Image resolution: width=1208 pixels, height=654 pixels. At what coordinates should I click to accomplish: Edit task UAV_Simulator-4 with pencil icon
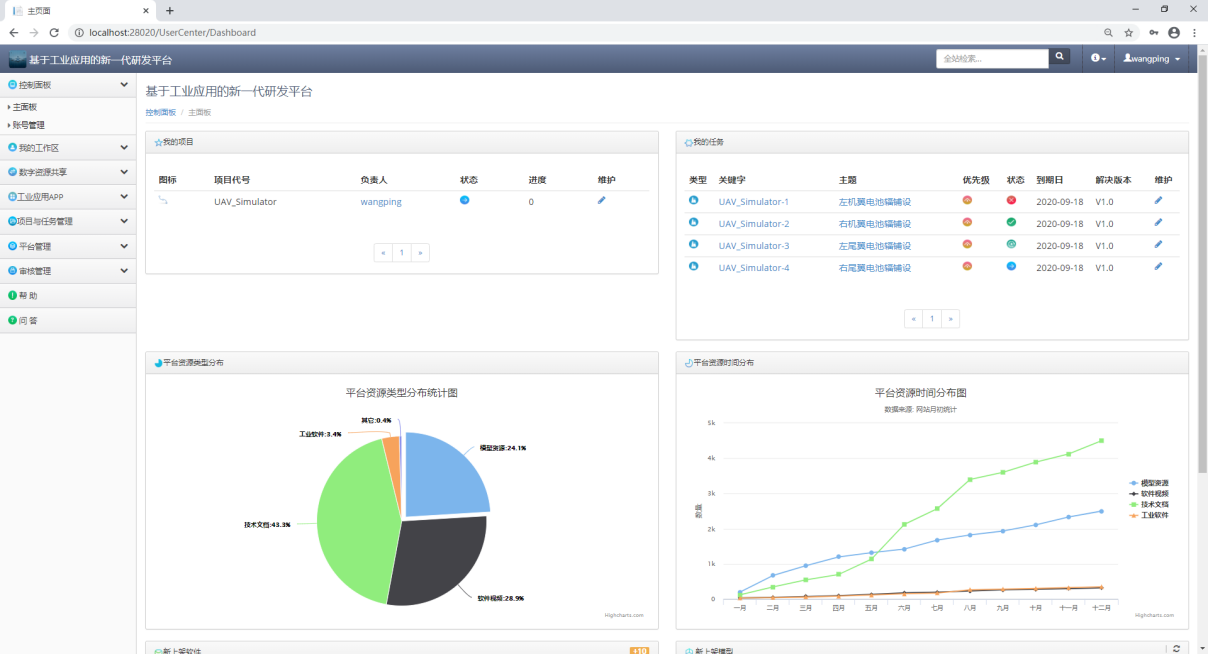[1159, 267]
